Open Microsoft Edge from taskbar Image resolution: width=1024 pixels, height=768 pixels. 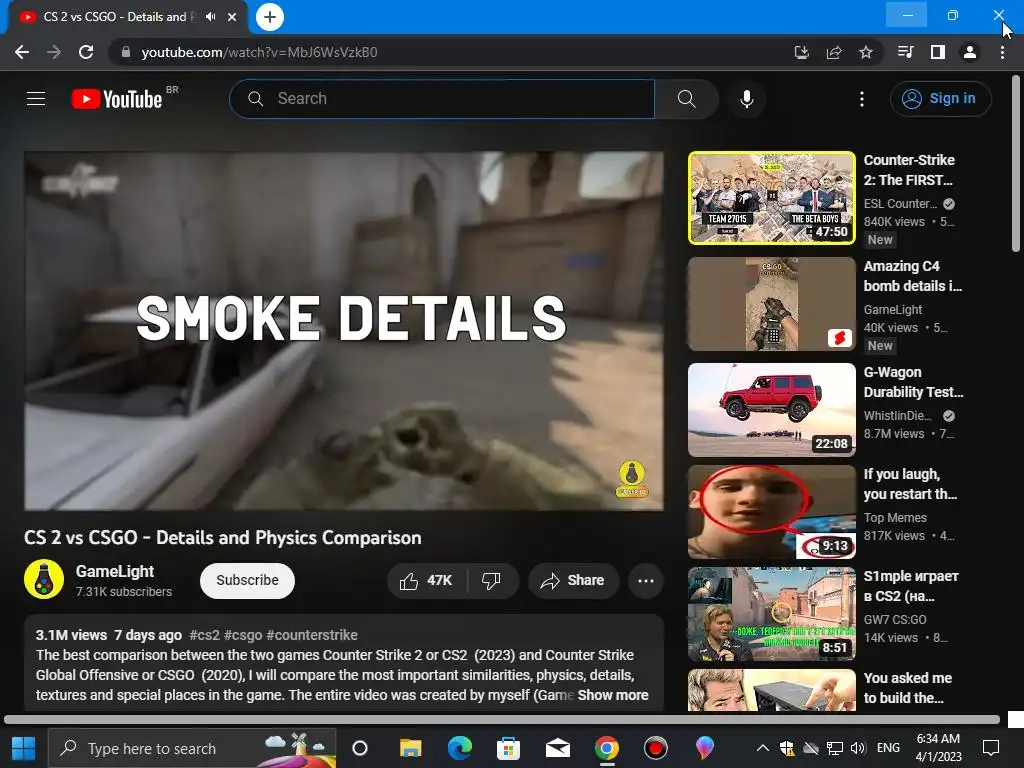460,748
